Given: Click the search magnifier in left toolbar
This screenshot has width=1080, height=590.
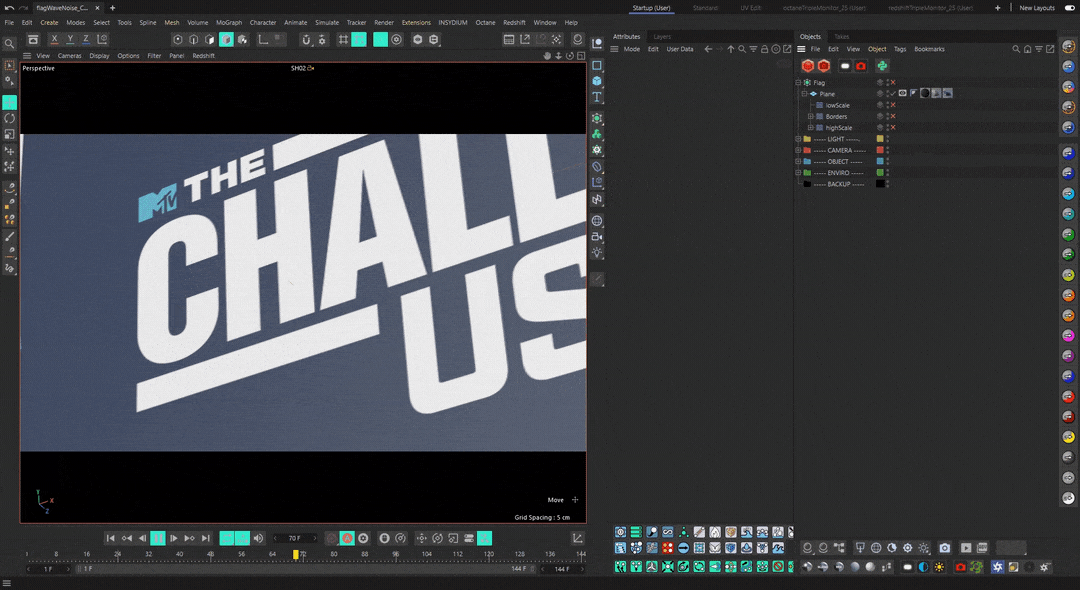Looking at the screenshot, I should tap(9, 43).
